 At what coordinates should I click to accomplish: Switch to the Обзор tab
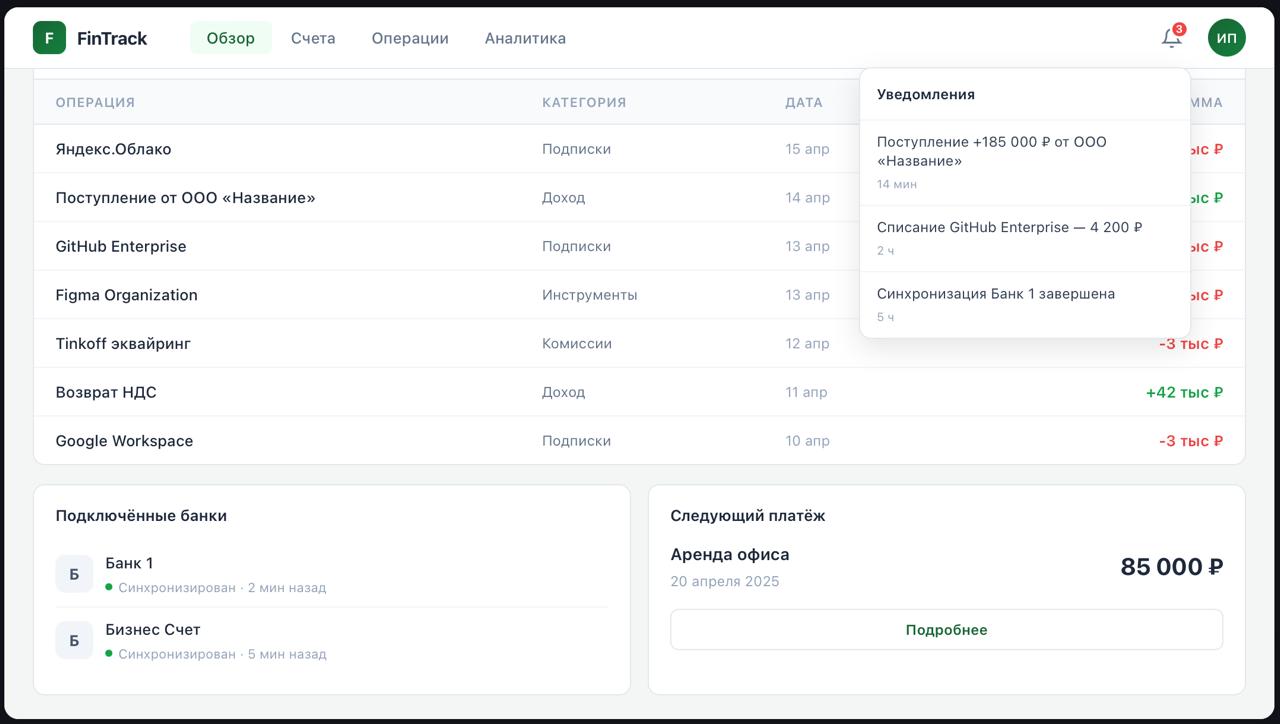pyautogui.click(x=230, y=38)
